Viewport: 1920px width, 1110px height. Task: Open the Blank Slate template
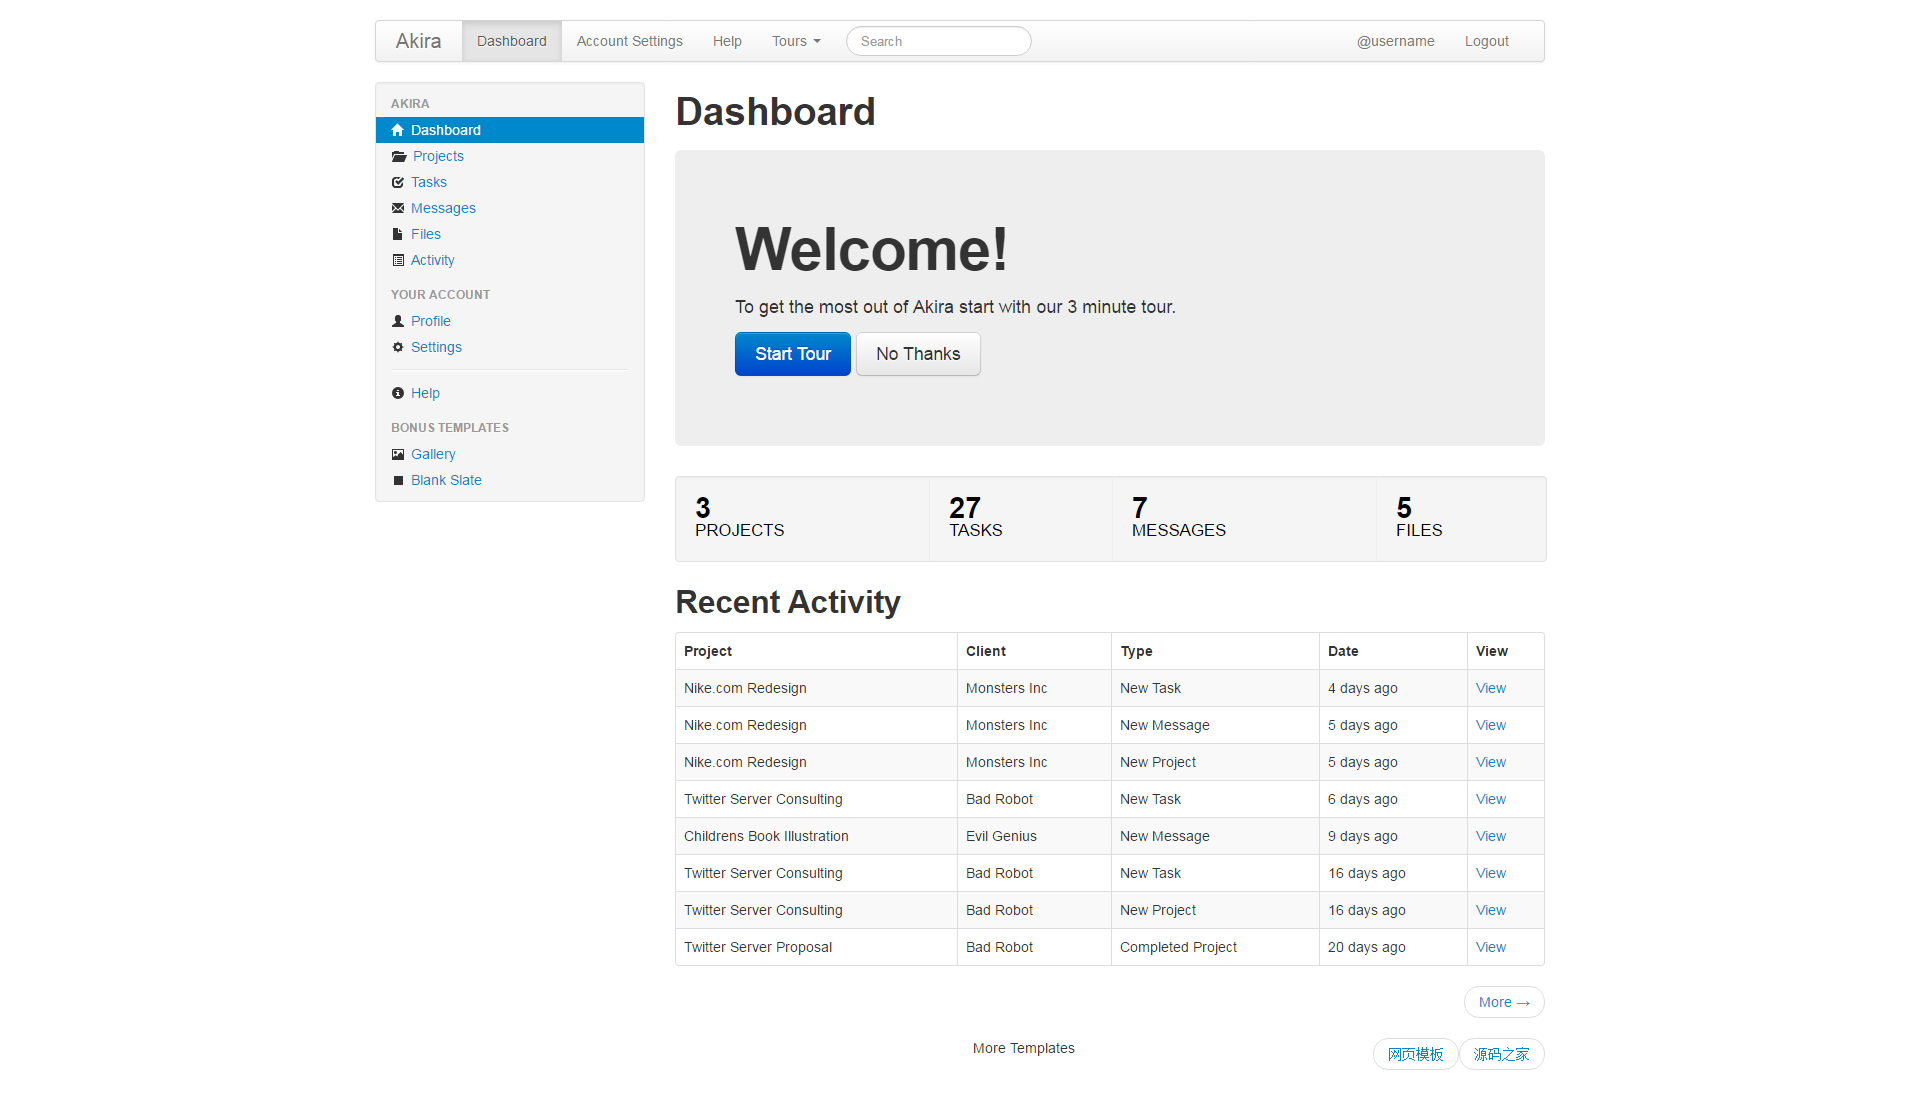446,480
